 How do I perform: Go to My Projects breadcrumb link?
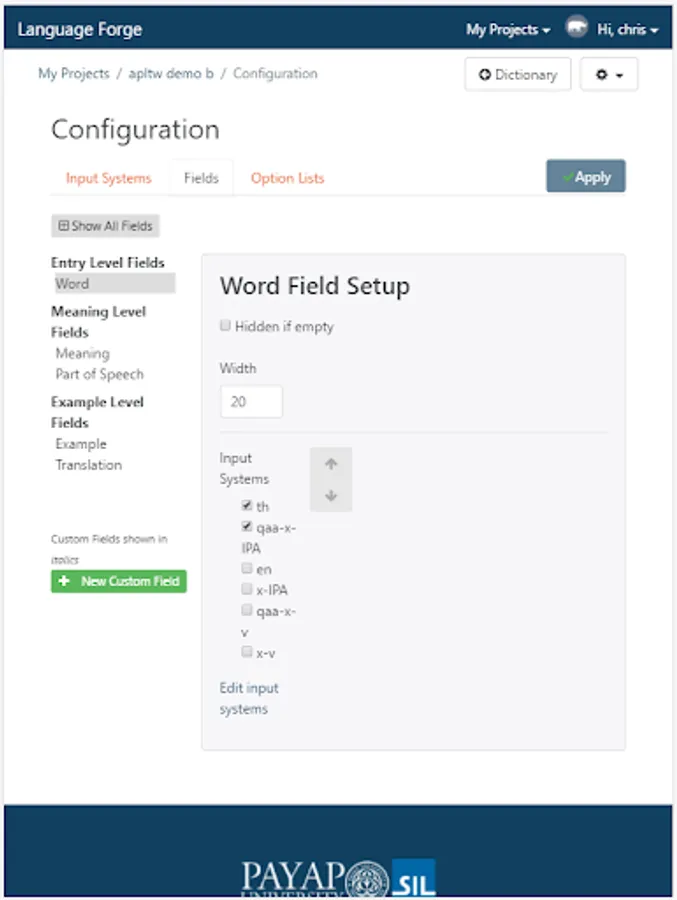click(73, 73)
